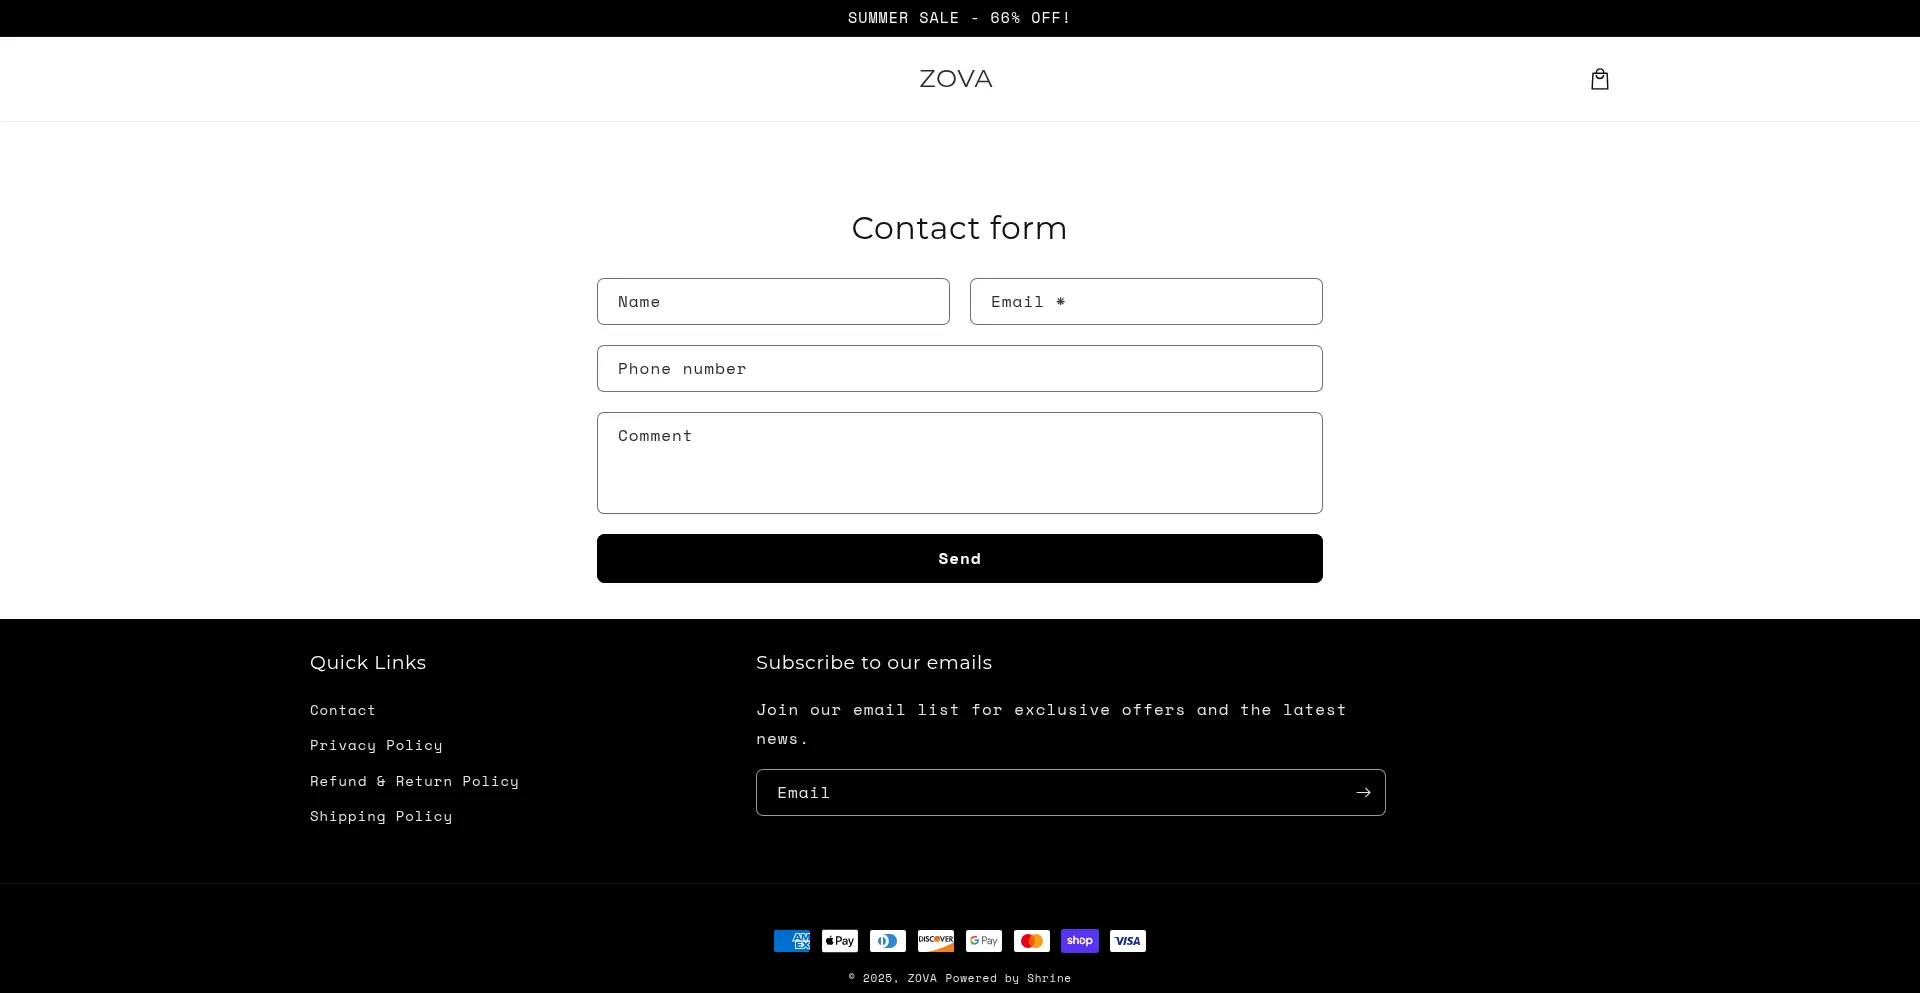Click the Mastercard payment icon
1920x993 pixels.
(1032, 941)
